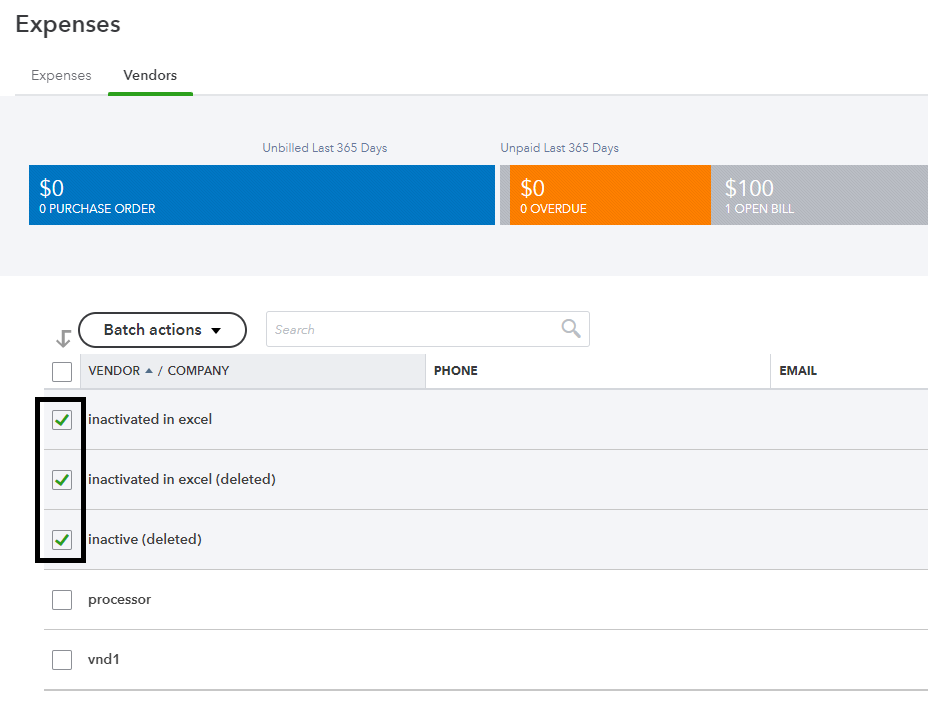This screenshot has width=929, height=706.
Task: Uncheck 'inactivated in excel (deleted)' checkbox
Action: tap(62, 480)
